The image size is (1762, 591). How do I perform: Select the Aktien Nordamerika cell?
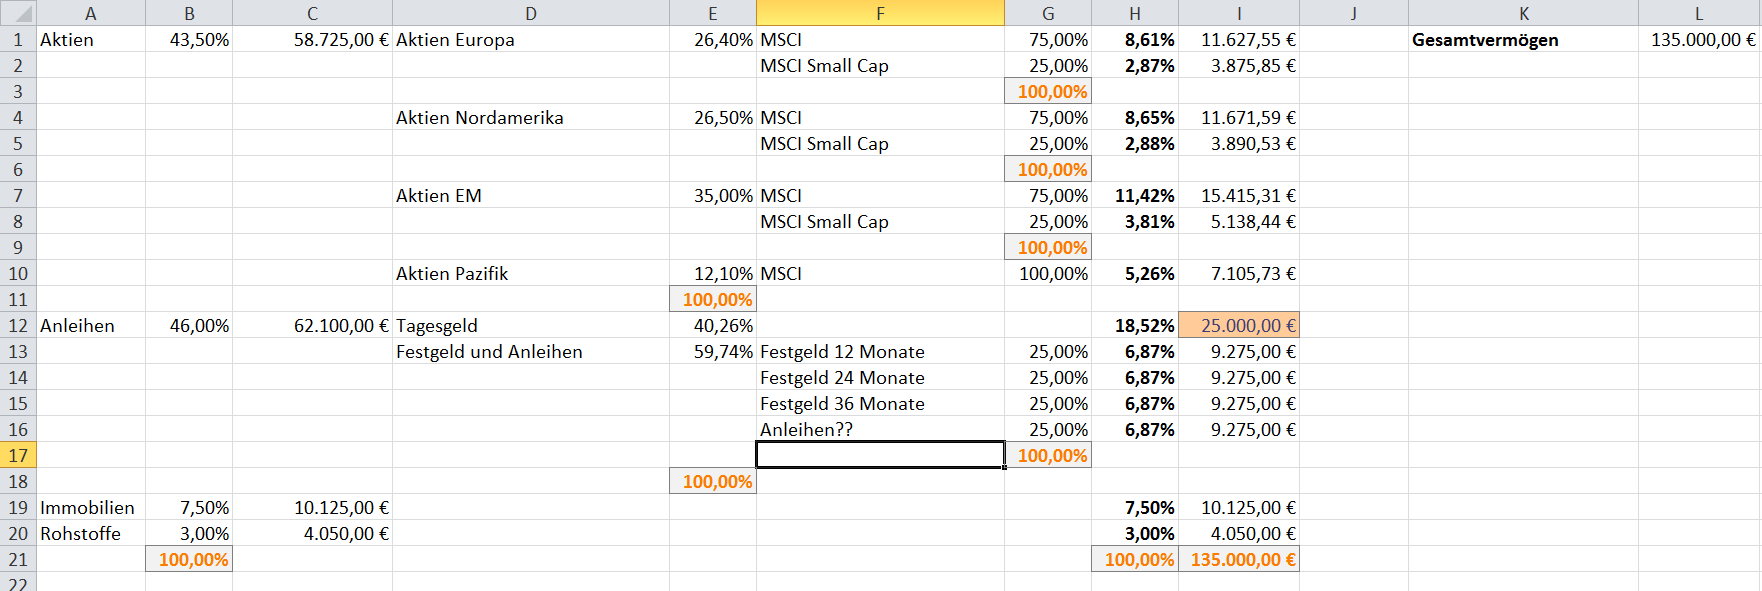point(480,118)
